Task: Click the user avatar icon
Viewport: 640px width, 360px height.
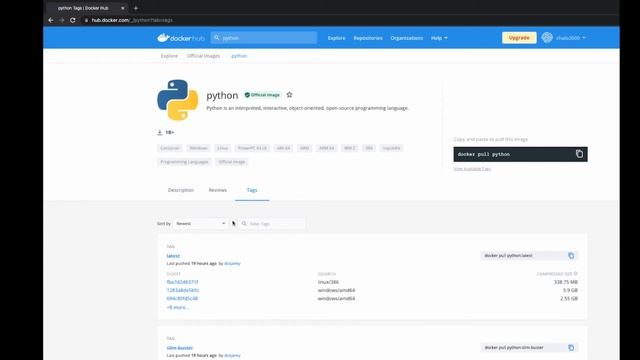Action: pos(547,38)
